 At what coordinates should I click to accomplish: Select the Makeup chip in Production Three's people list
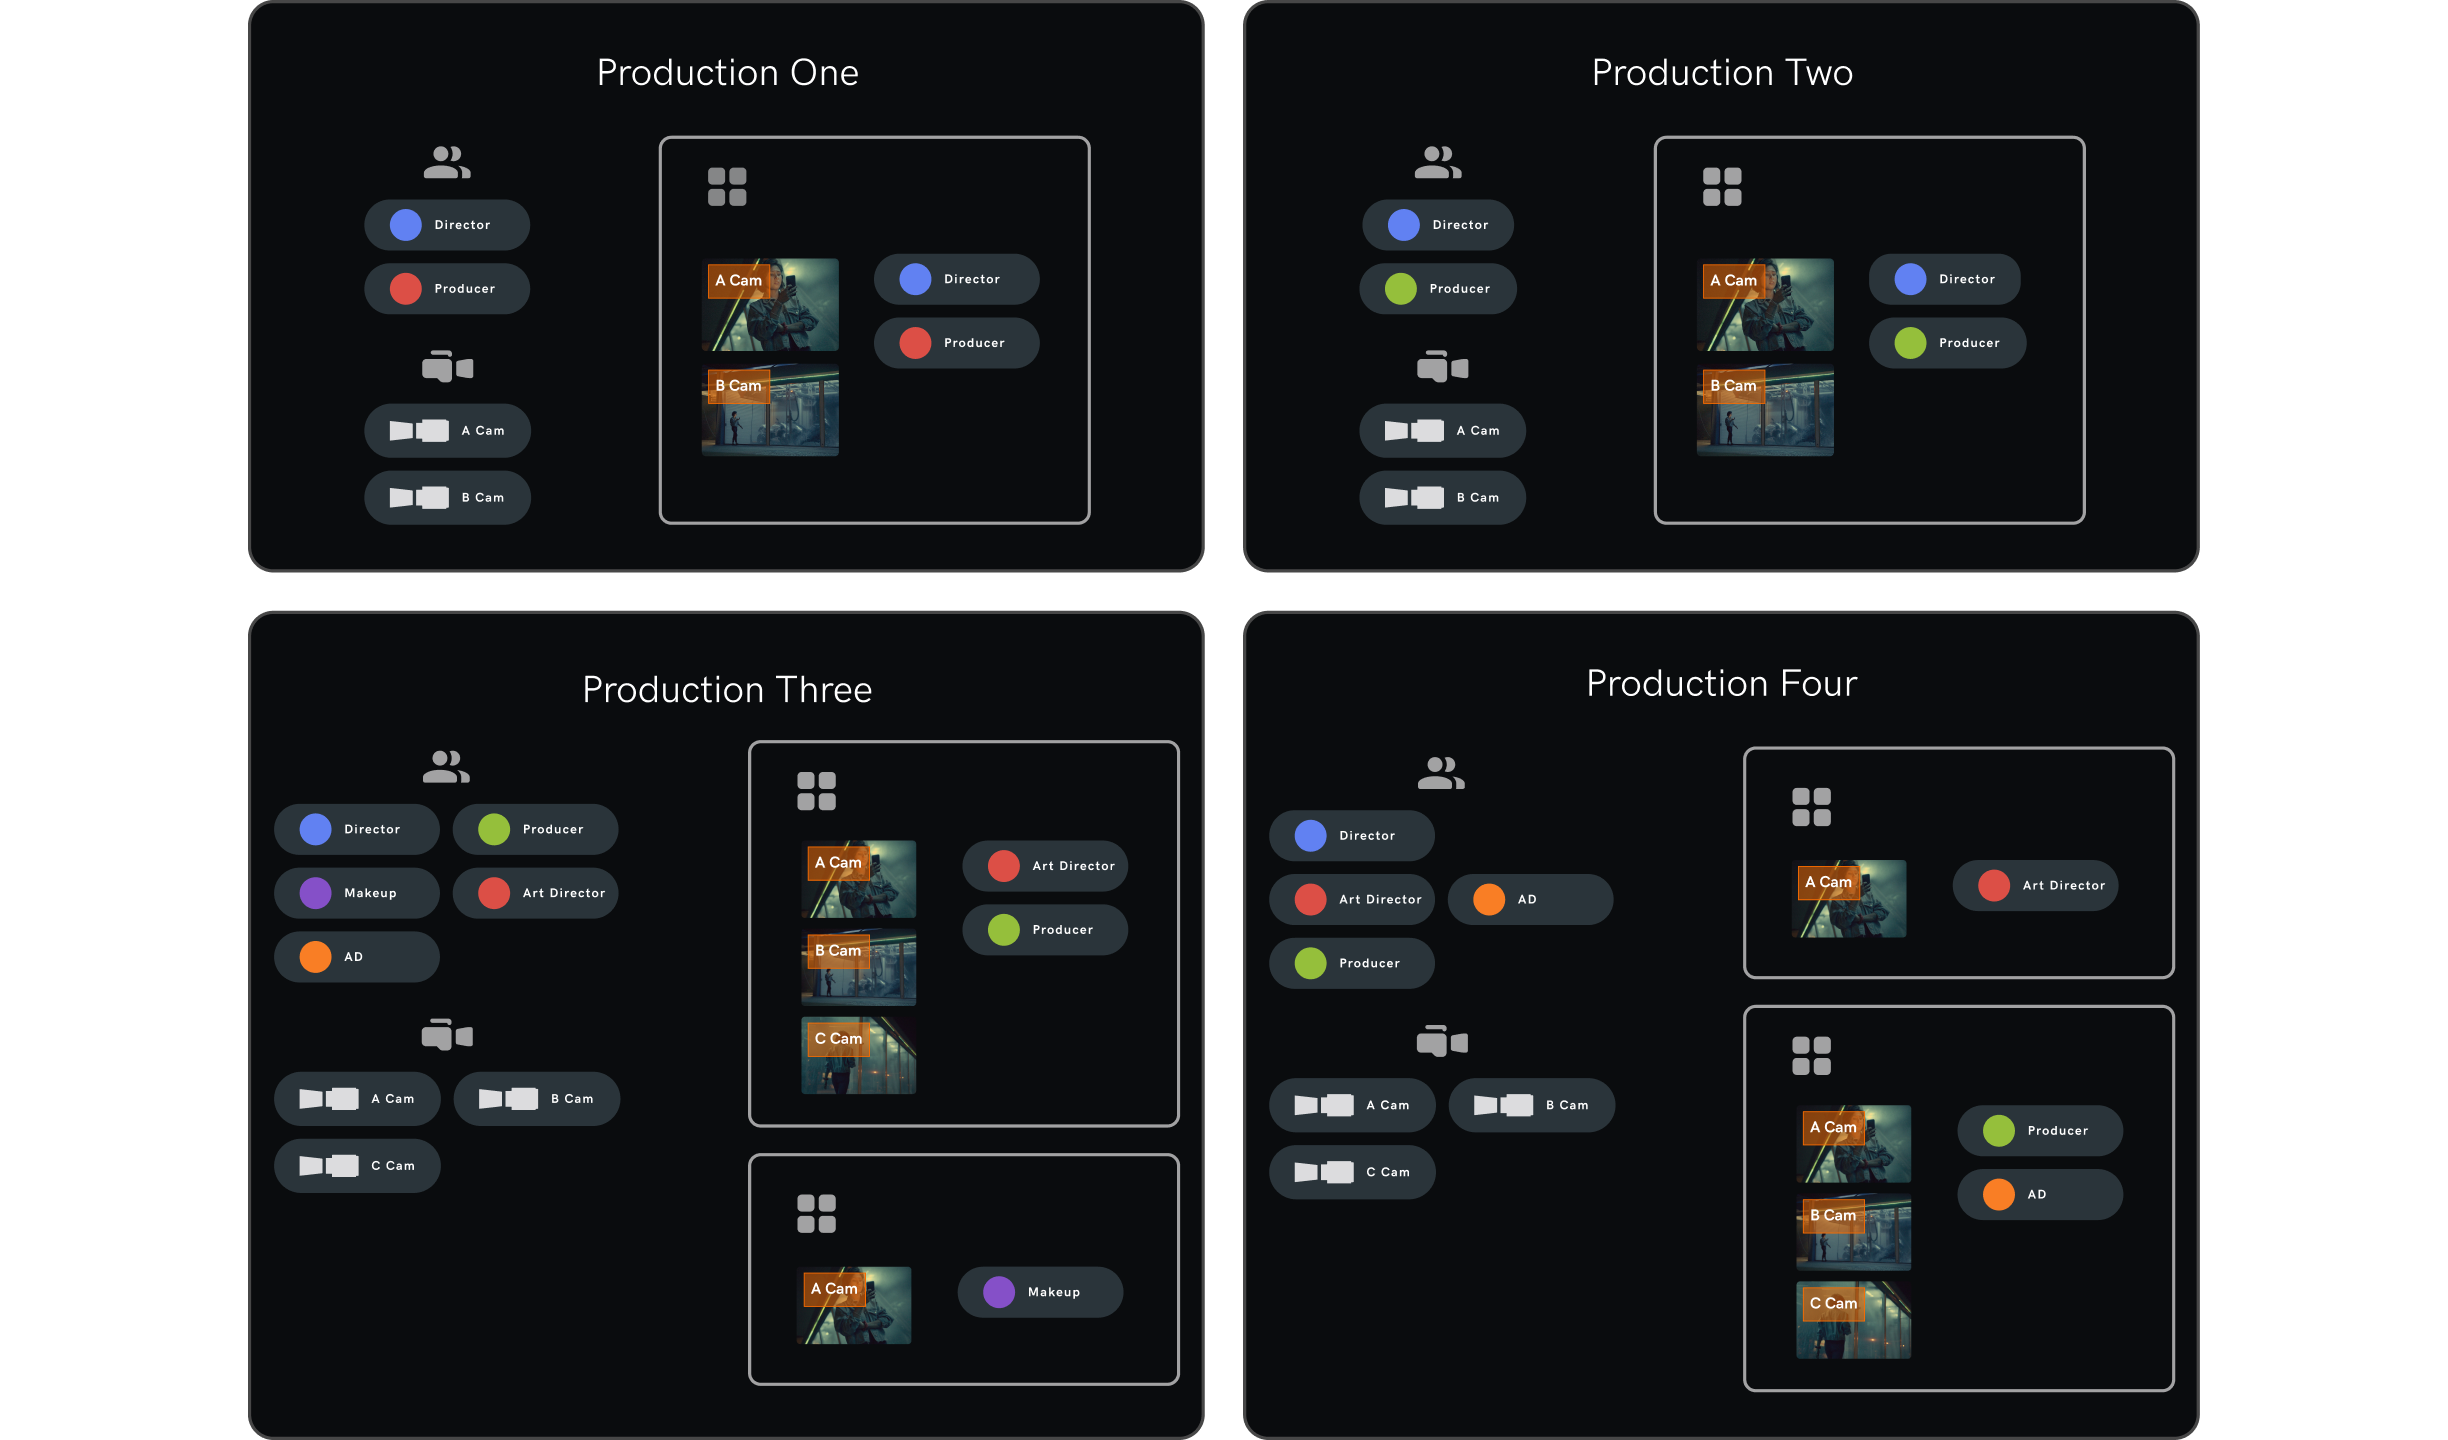(357, 893)
